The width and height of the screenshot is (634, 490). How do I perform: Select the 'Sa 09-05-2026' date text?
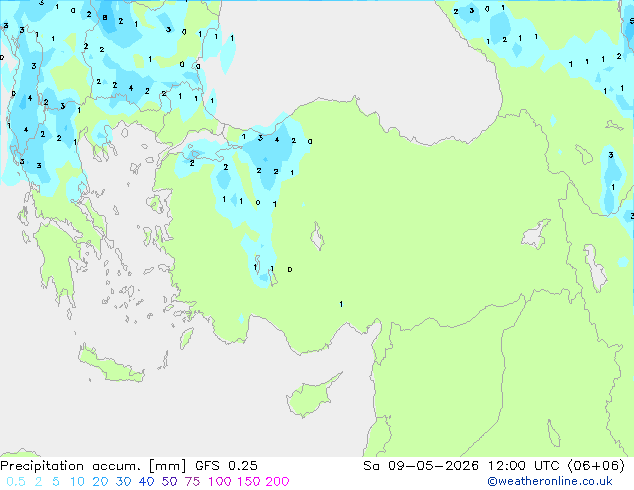tap(421, 466)
